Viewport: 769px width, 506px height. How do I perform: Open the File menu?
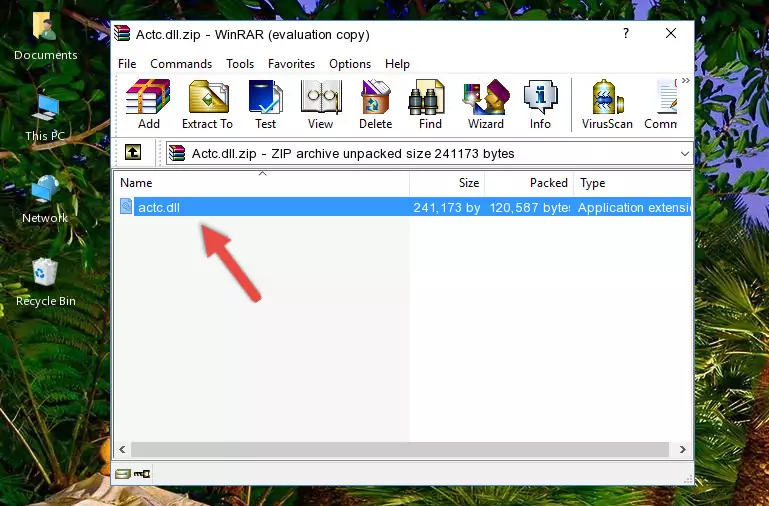coord(127,64)
